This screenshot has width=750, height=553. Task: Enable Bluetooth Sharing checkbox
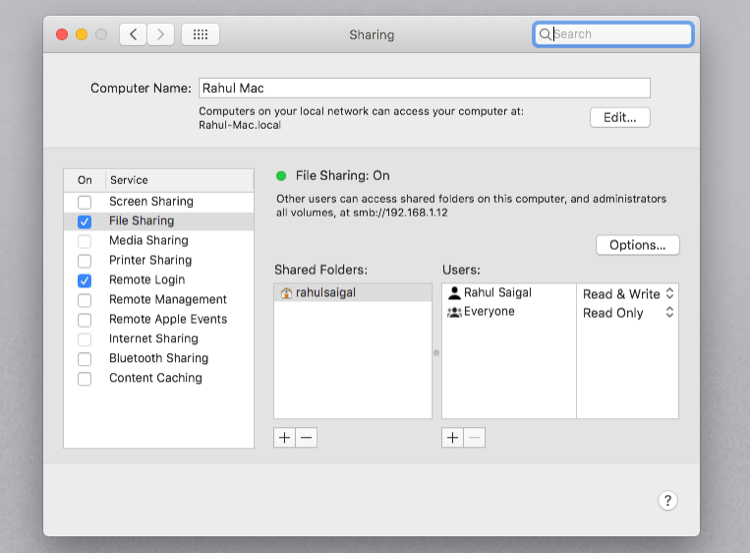pyautogui.click(x=85, y=359)
